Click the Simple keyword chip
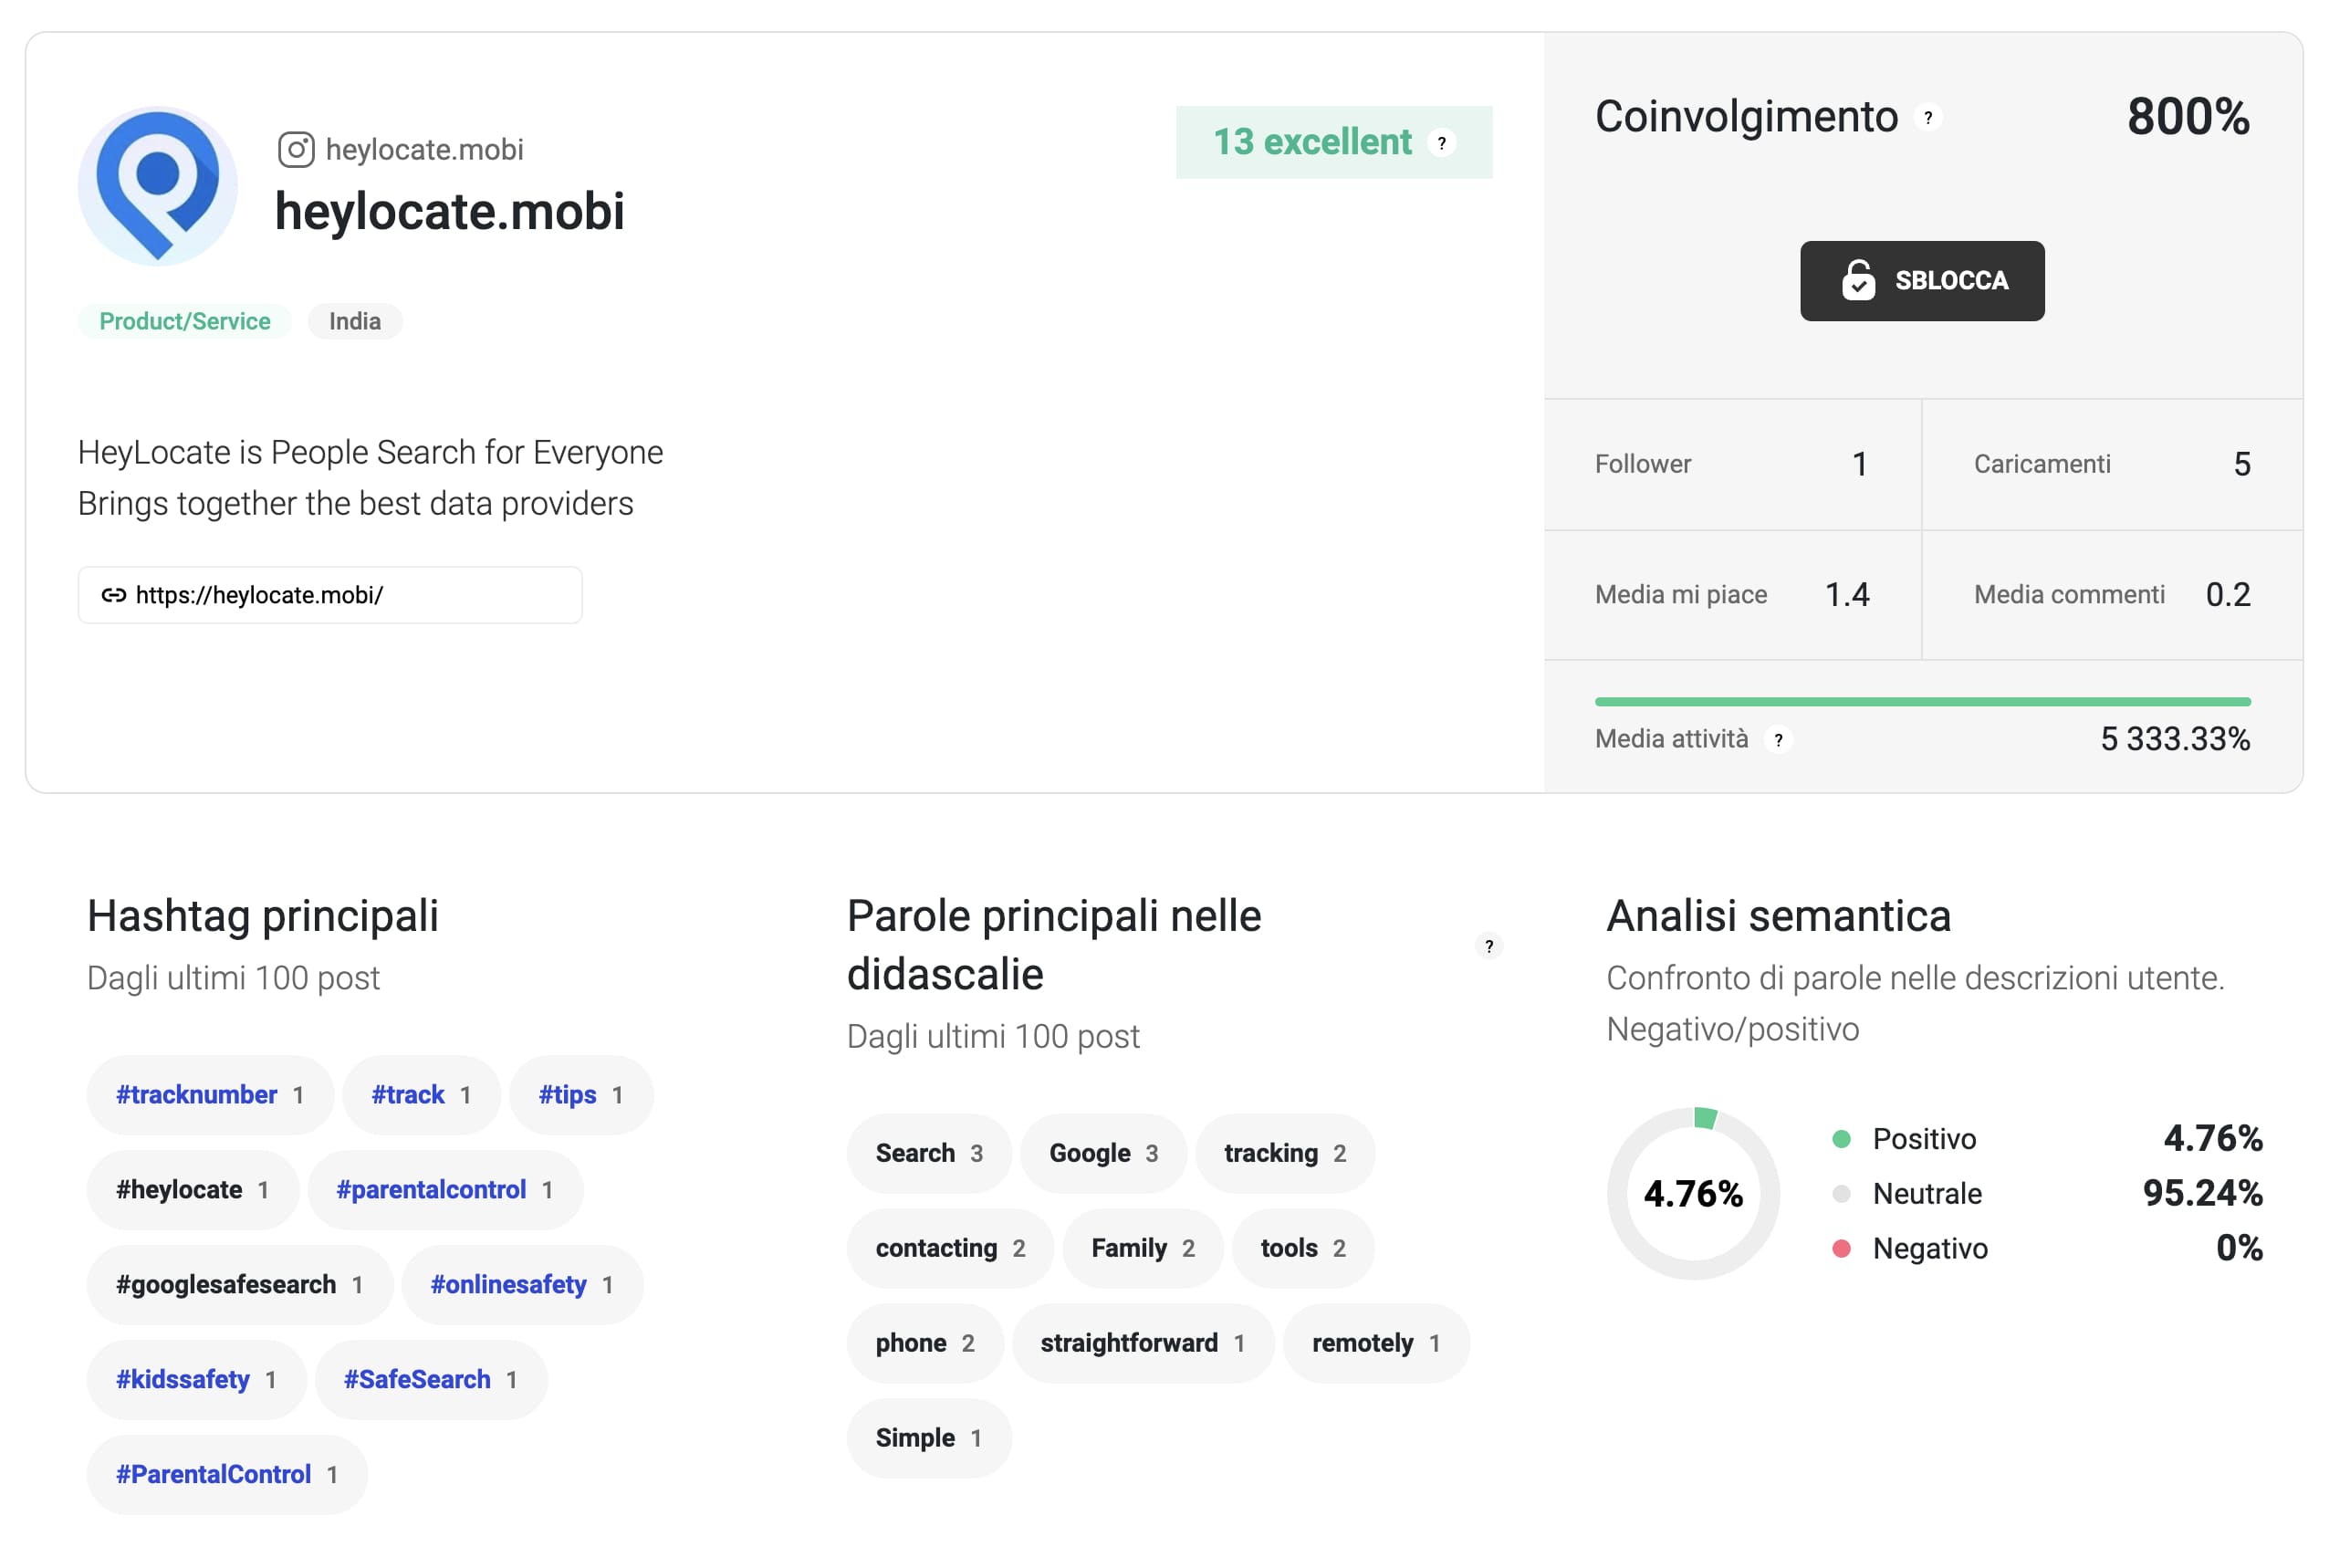Image resolution: width=2329 pixels, height=1568 pixels. (x=929, y=1438)
